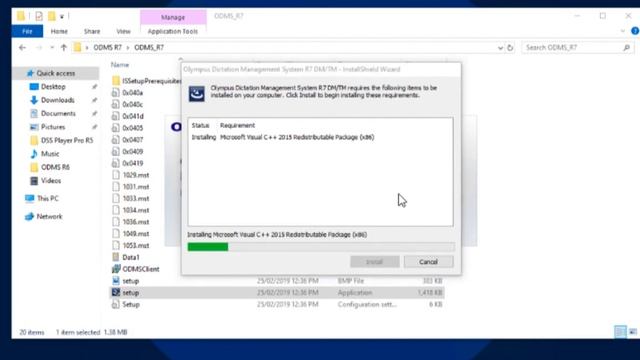Select This PC in navigation pane

point(48,198)
